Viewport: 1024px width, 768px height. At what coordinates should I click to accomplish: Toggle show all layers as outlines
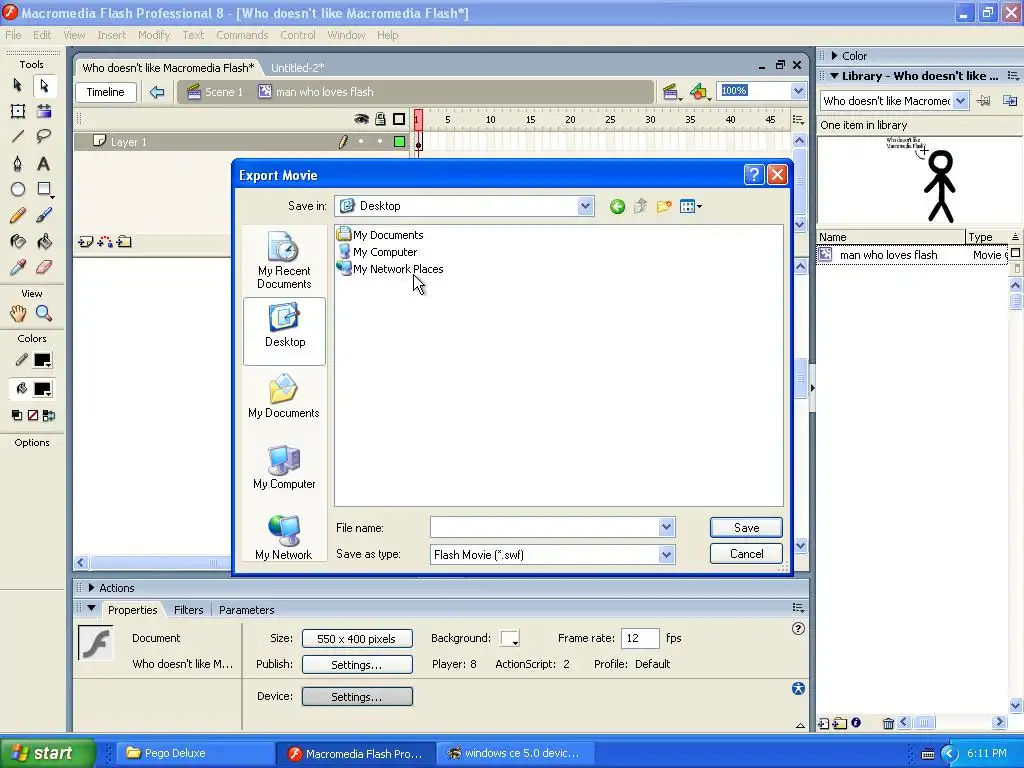click(398, 119)
